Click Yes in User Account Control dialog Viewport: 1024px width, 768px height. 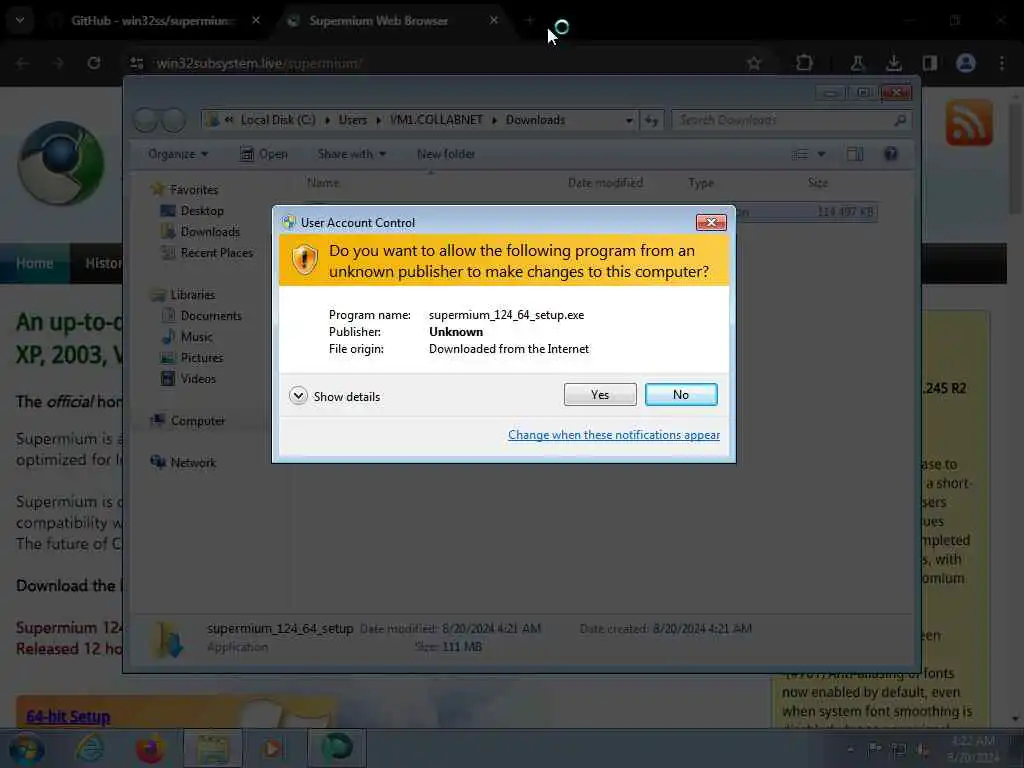click(x=600, y=394)
